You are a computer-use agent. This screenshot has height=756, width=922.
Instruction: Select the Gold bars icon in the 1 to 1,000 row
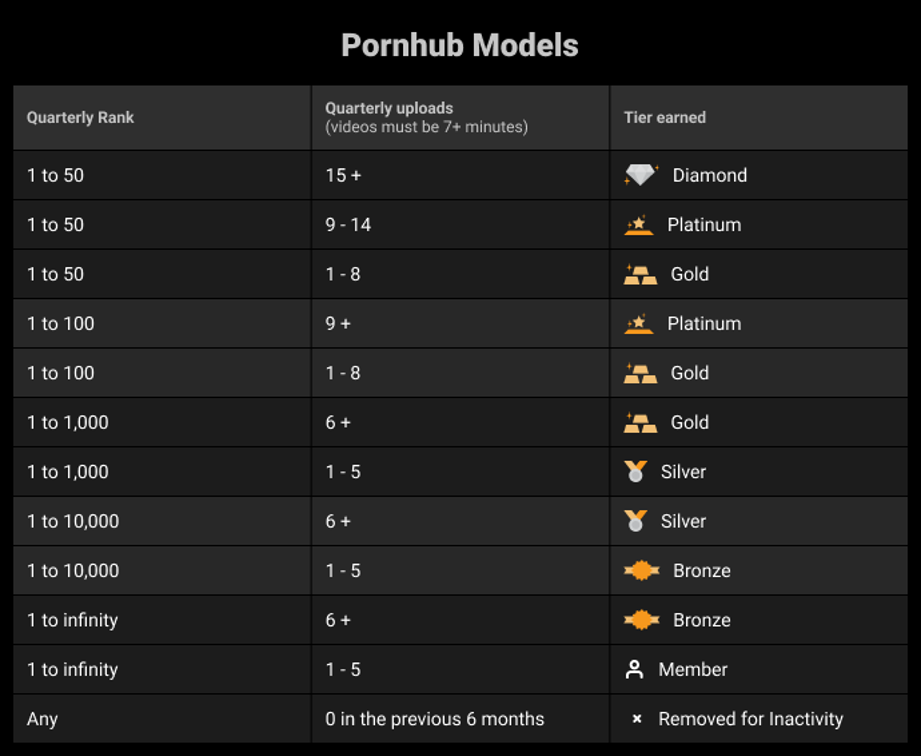coord(640,423)
